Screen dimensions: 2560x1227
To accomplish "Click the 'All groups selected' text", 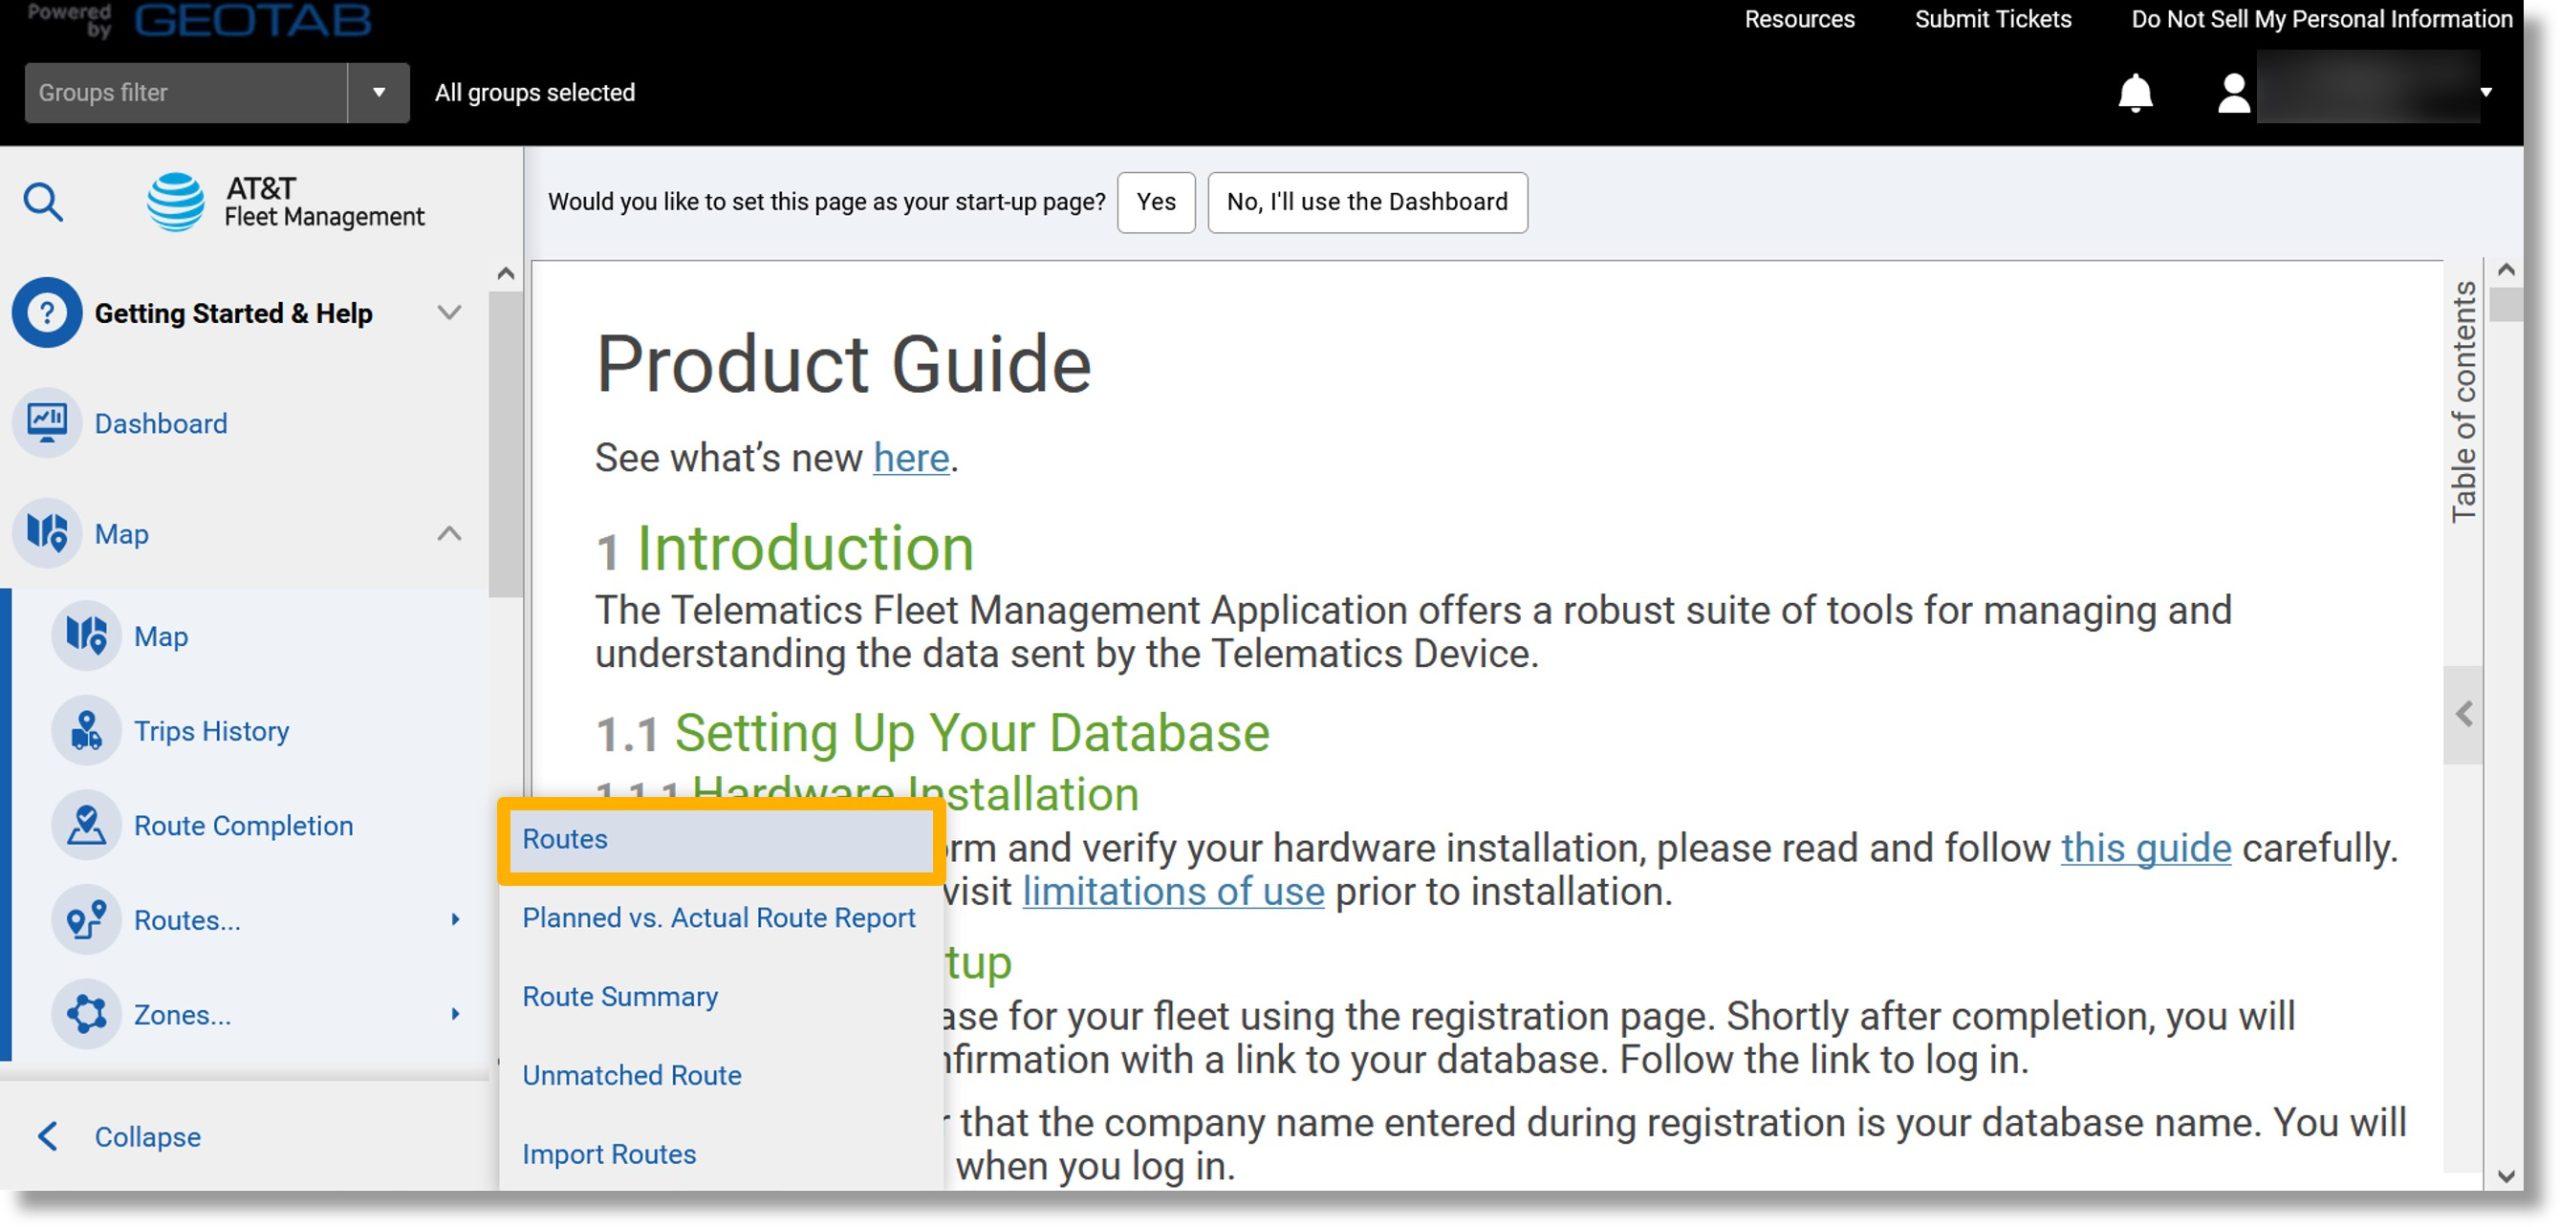I will [x=535, y=93].
